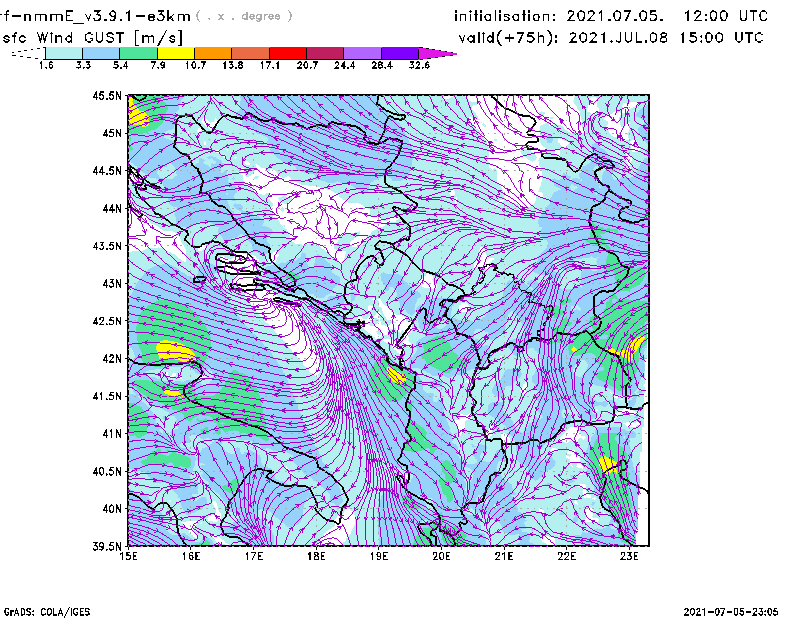Click the 42.5N latitude label

click(107, 321)
